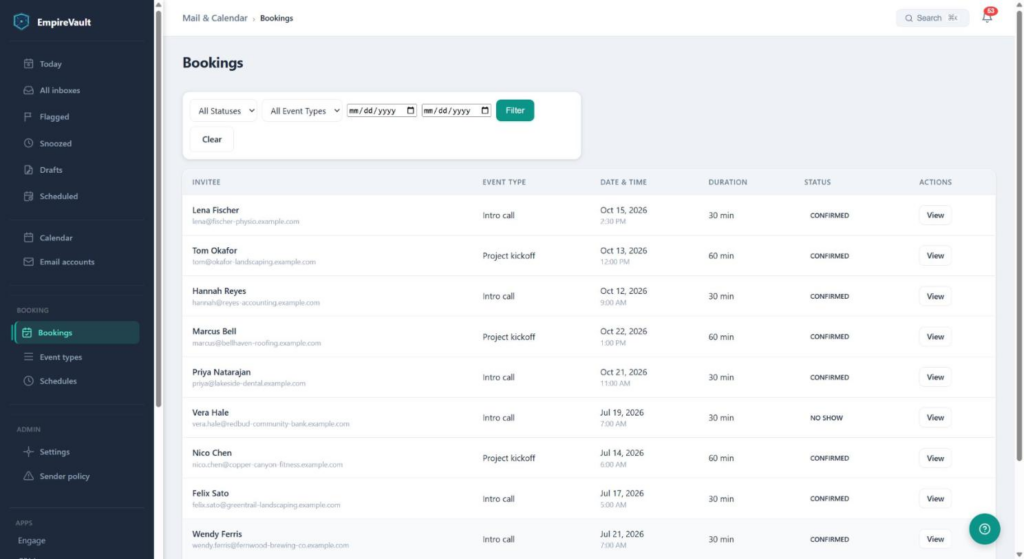1024x559 pixels.
Task: View Vera Hale's booking
Action: (935, 417)
